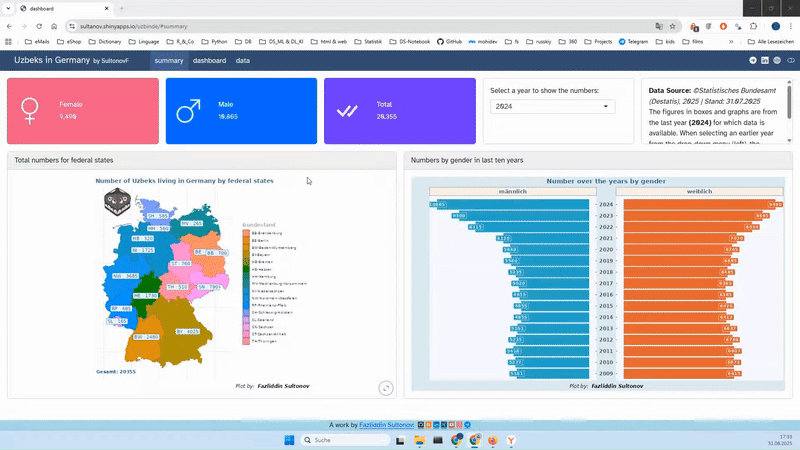This screenshot has height=450, width=800.
Task: Follow the Fazliddin Sultonov footer link
Action: click(x=386, y=425)
